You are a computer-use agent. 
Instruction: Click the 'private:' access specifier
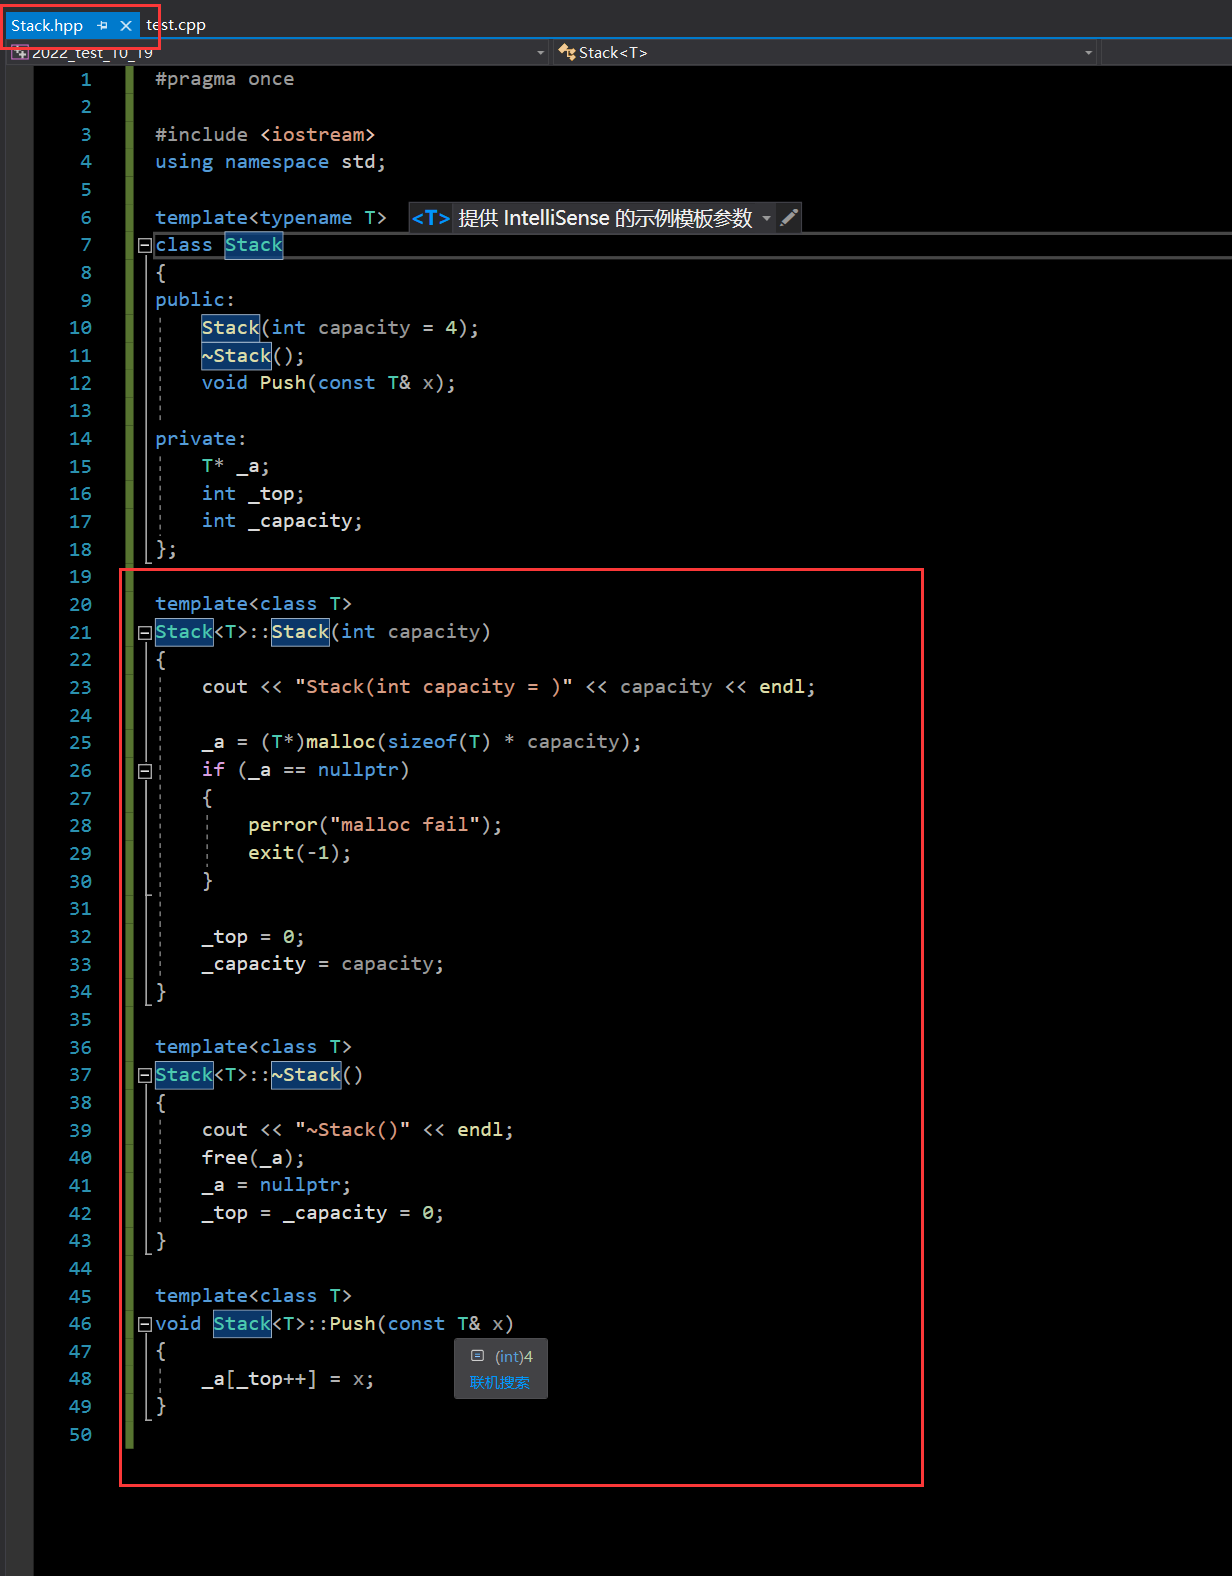point(201,438)
